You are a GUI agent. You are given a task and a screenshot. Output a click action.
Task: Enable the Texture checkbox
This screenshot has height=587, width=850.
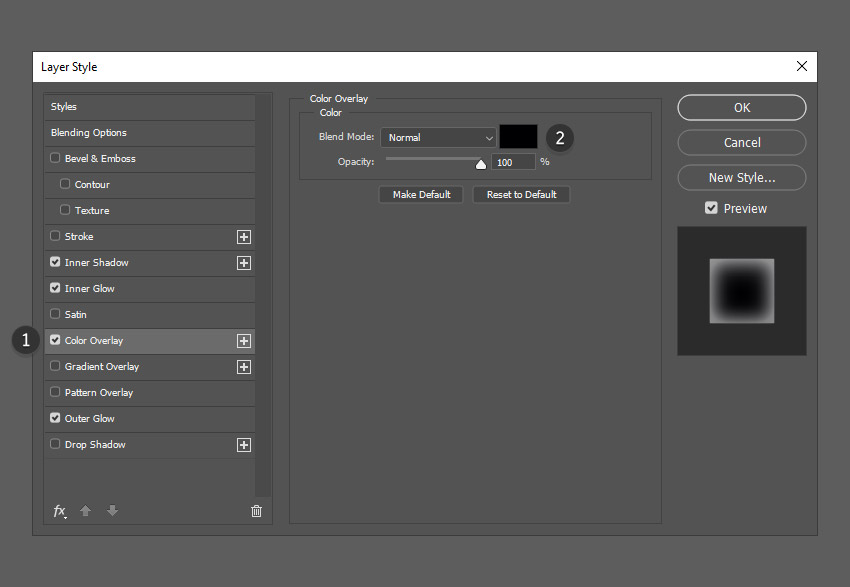[65, 210]
